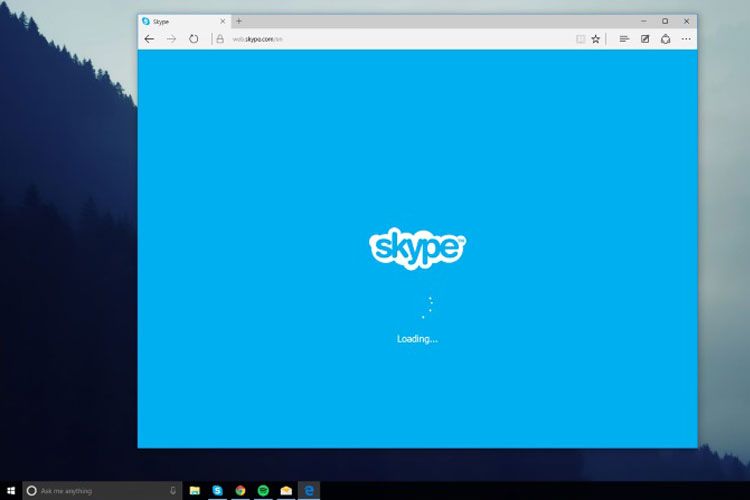Click the Share icon in Edge toolbar

[665, 39]
